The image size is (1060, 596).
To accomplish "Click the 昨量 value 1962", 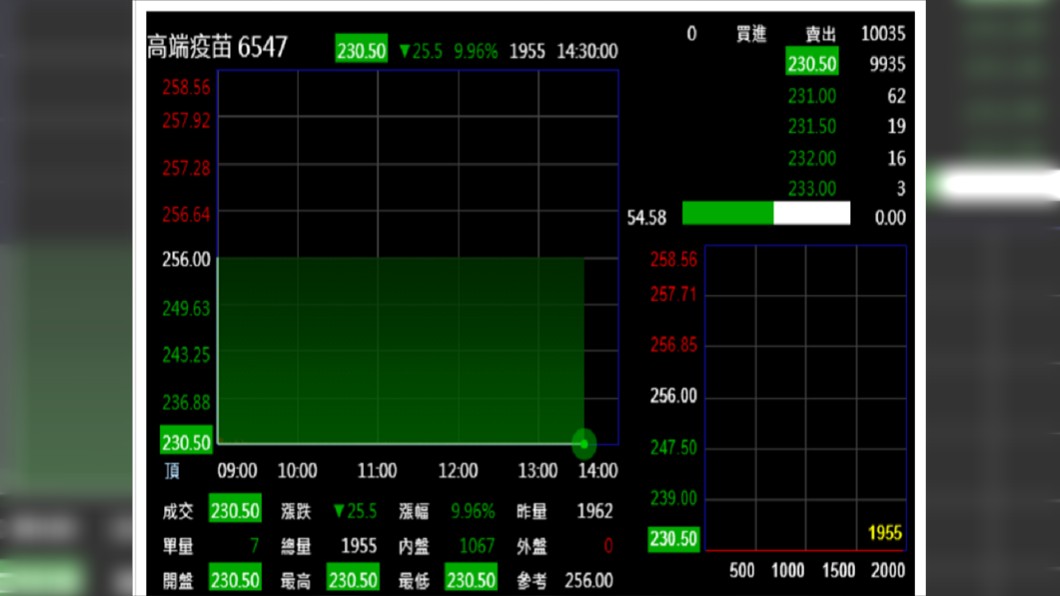I will click(594, 511).
